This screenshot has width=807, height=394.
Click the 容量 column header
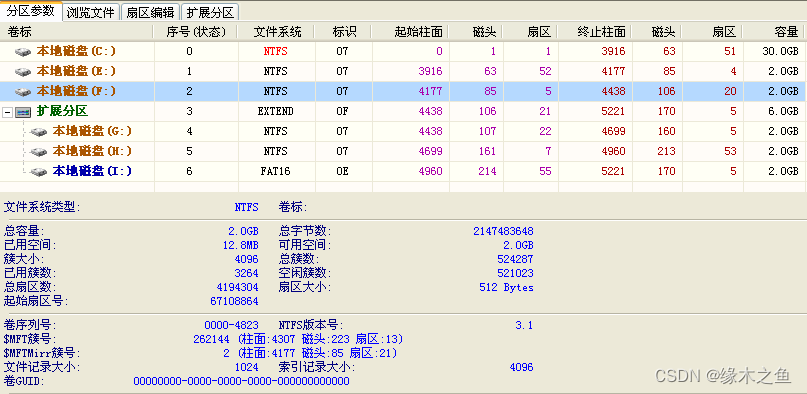point(774,32)
